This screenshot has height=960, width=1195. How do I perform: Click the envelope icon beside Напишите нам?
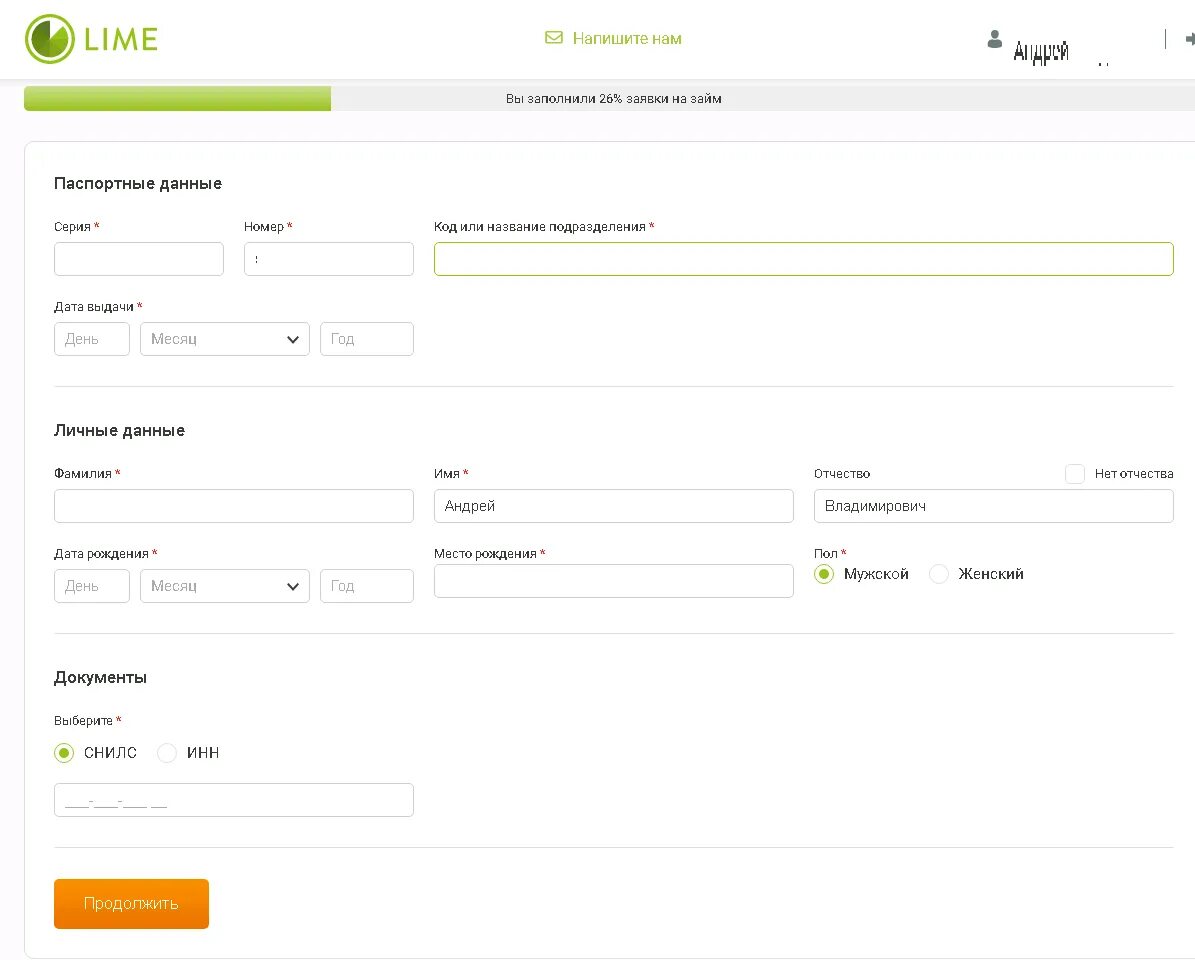point(554,38)
